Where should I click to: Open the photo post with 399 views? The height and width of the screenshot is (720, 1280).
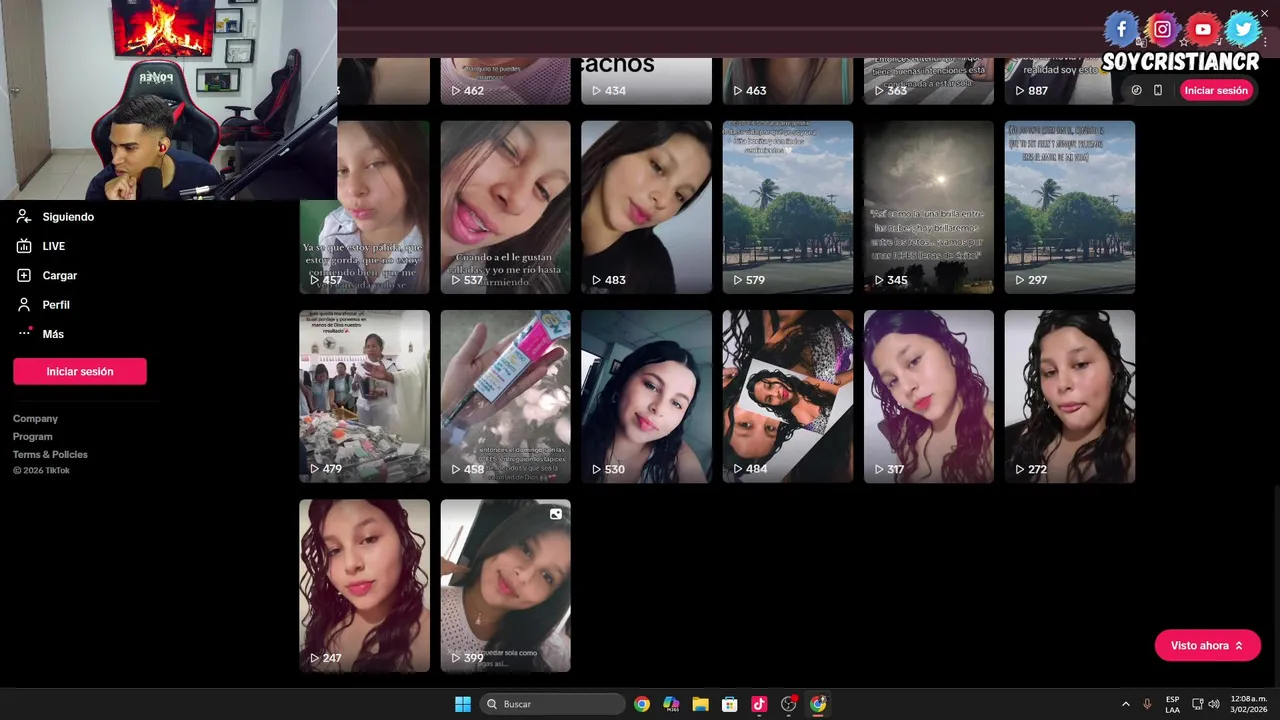[x=506, y=586]
